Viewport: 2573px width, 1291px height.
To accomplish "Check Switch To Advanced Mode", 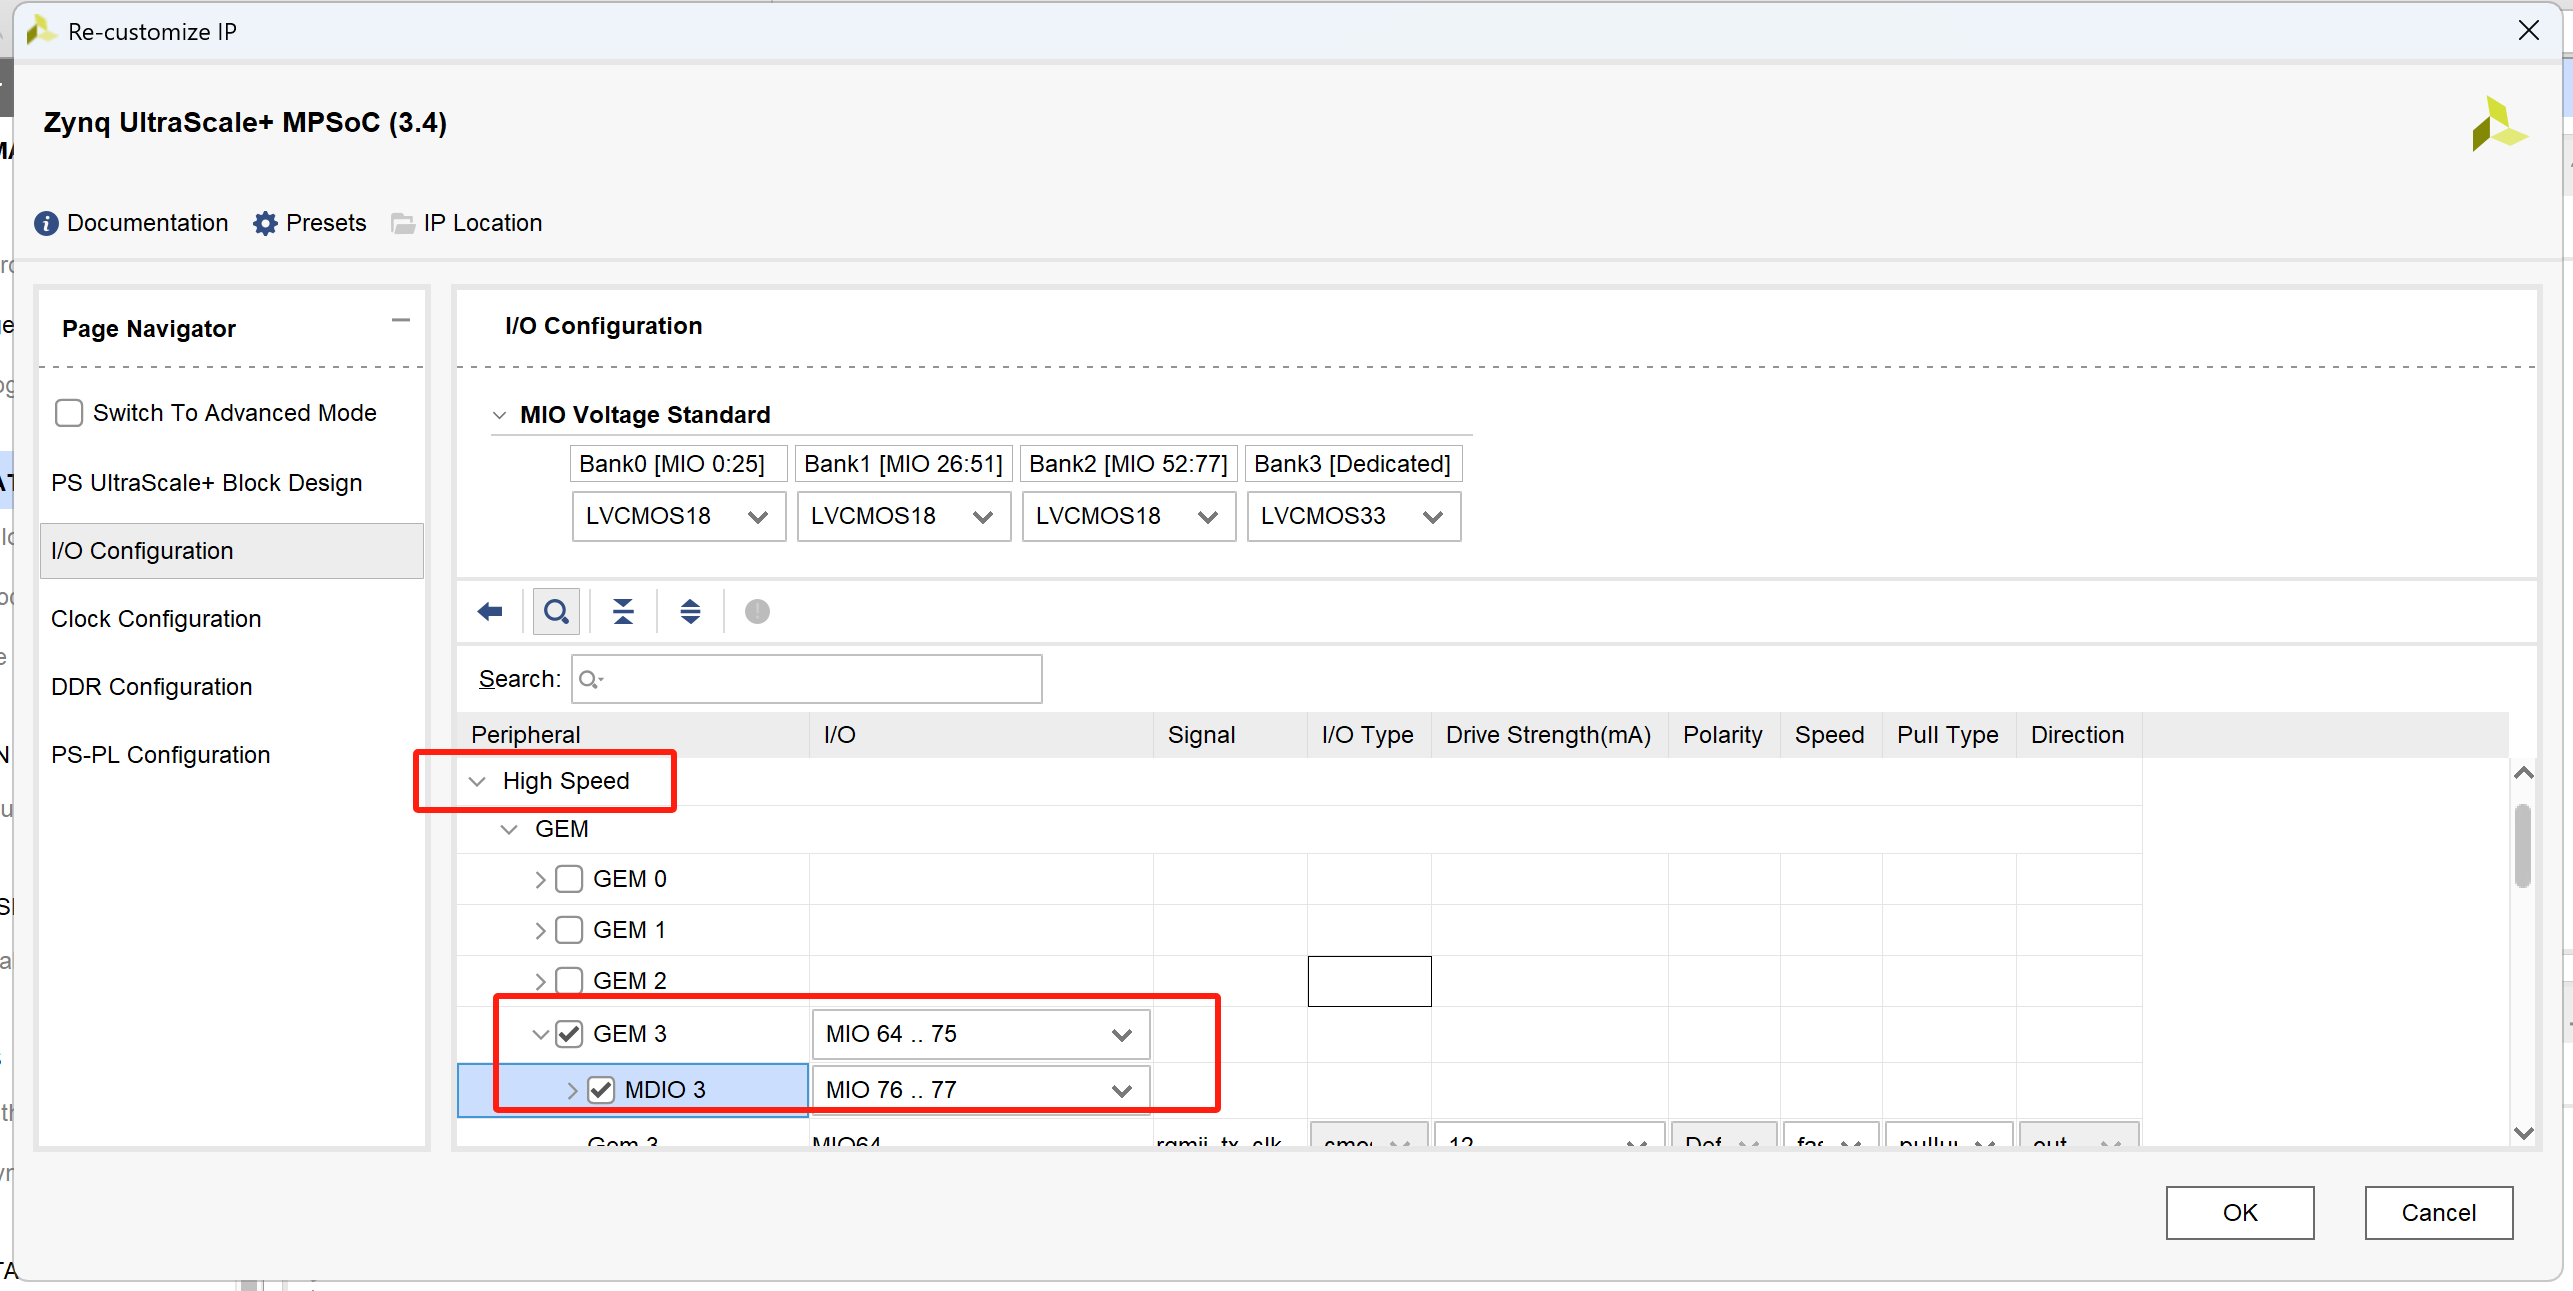I will (x=69, y=413).
